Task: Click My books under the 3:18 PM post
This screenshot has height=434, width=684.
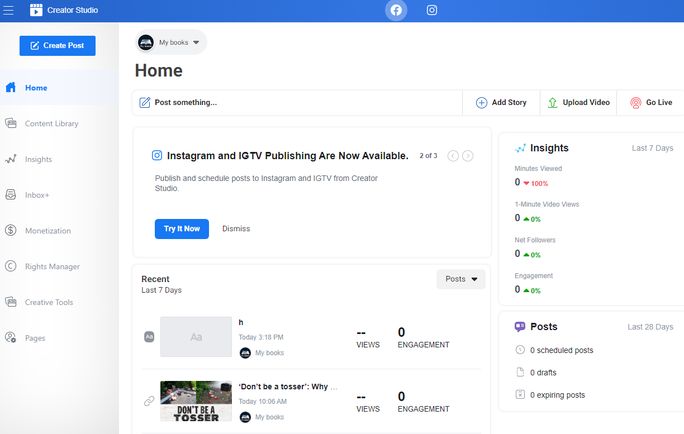Action: (x=269, y=352)
